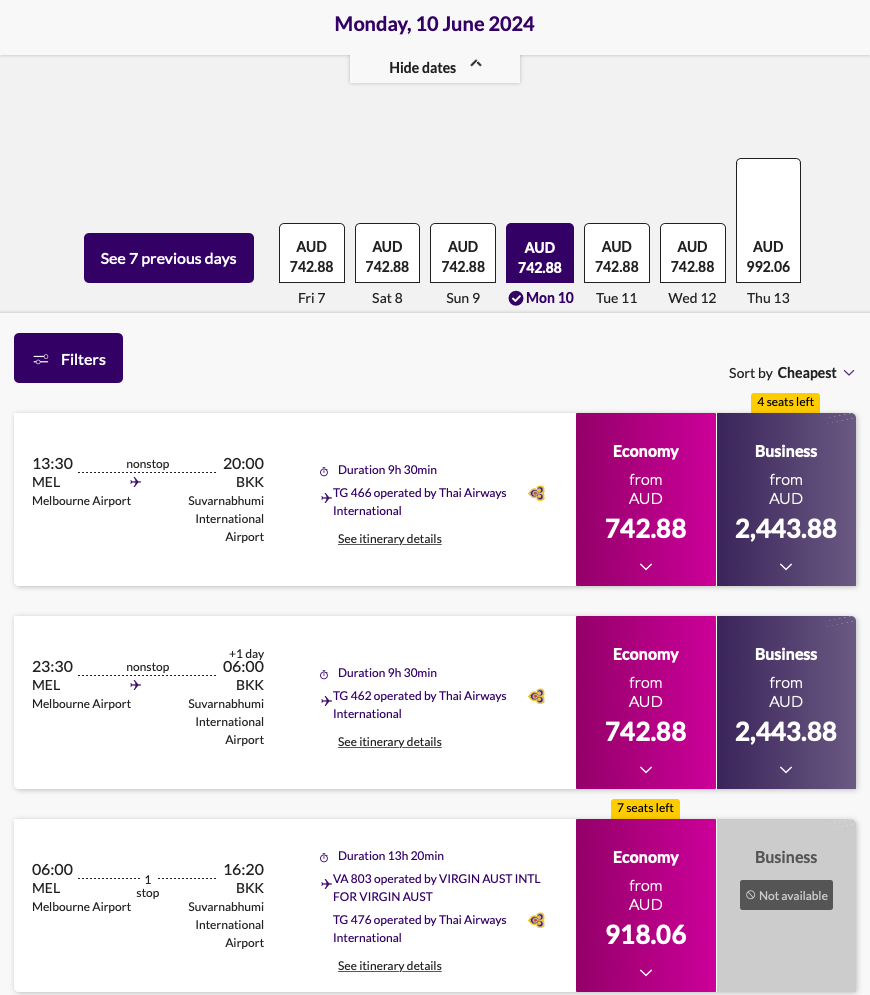This screenshot has height=995, width=870.
Task: Click the Filters sliders icon
Action: [42, 358]
